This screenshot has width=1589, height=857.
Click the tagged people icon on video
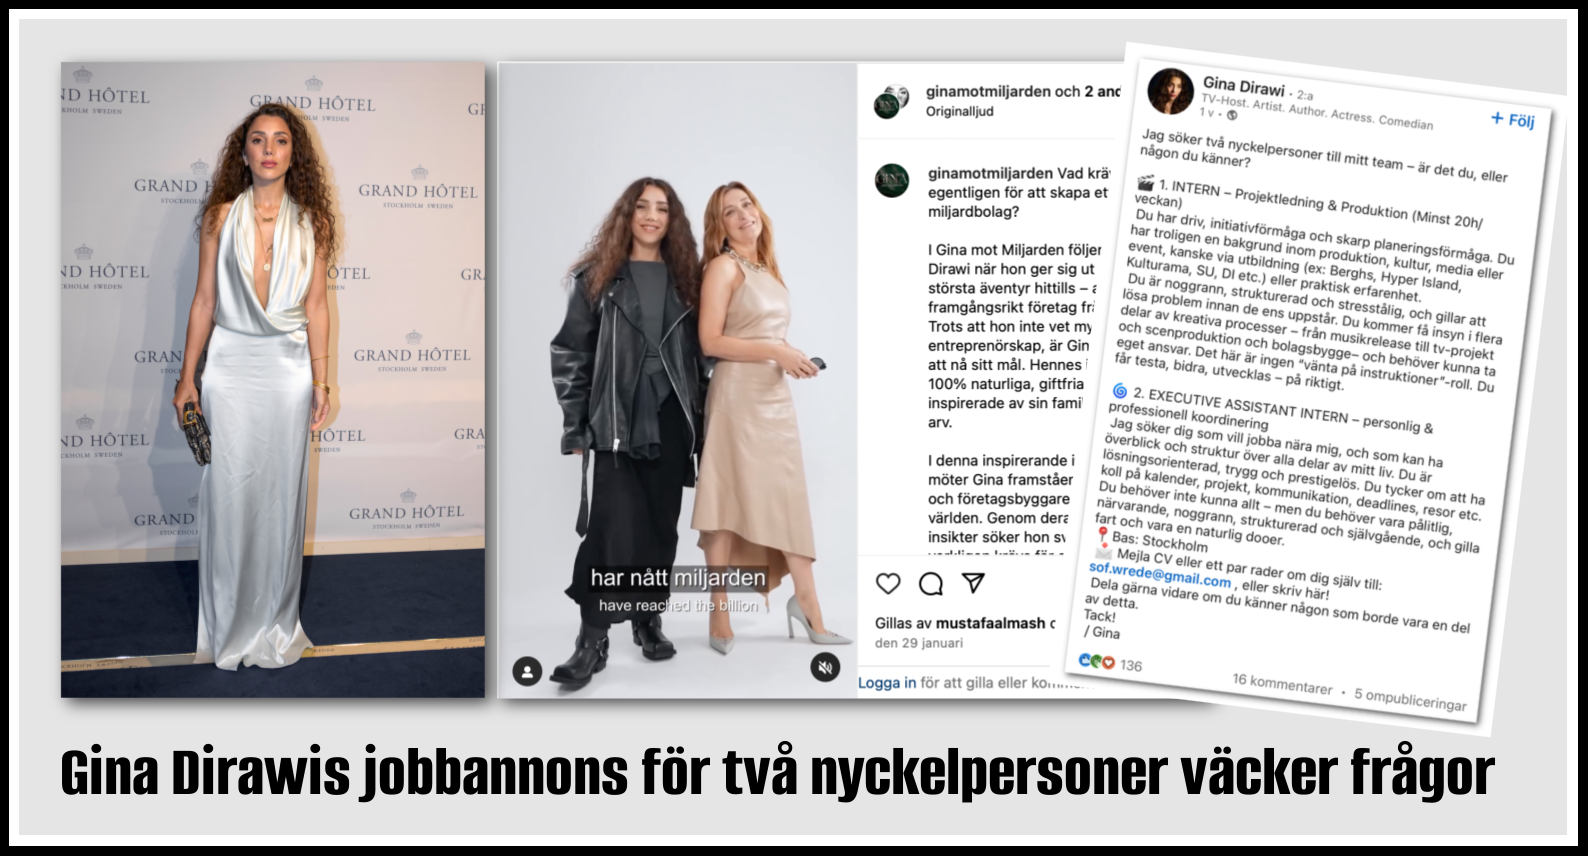527,671
